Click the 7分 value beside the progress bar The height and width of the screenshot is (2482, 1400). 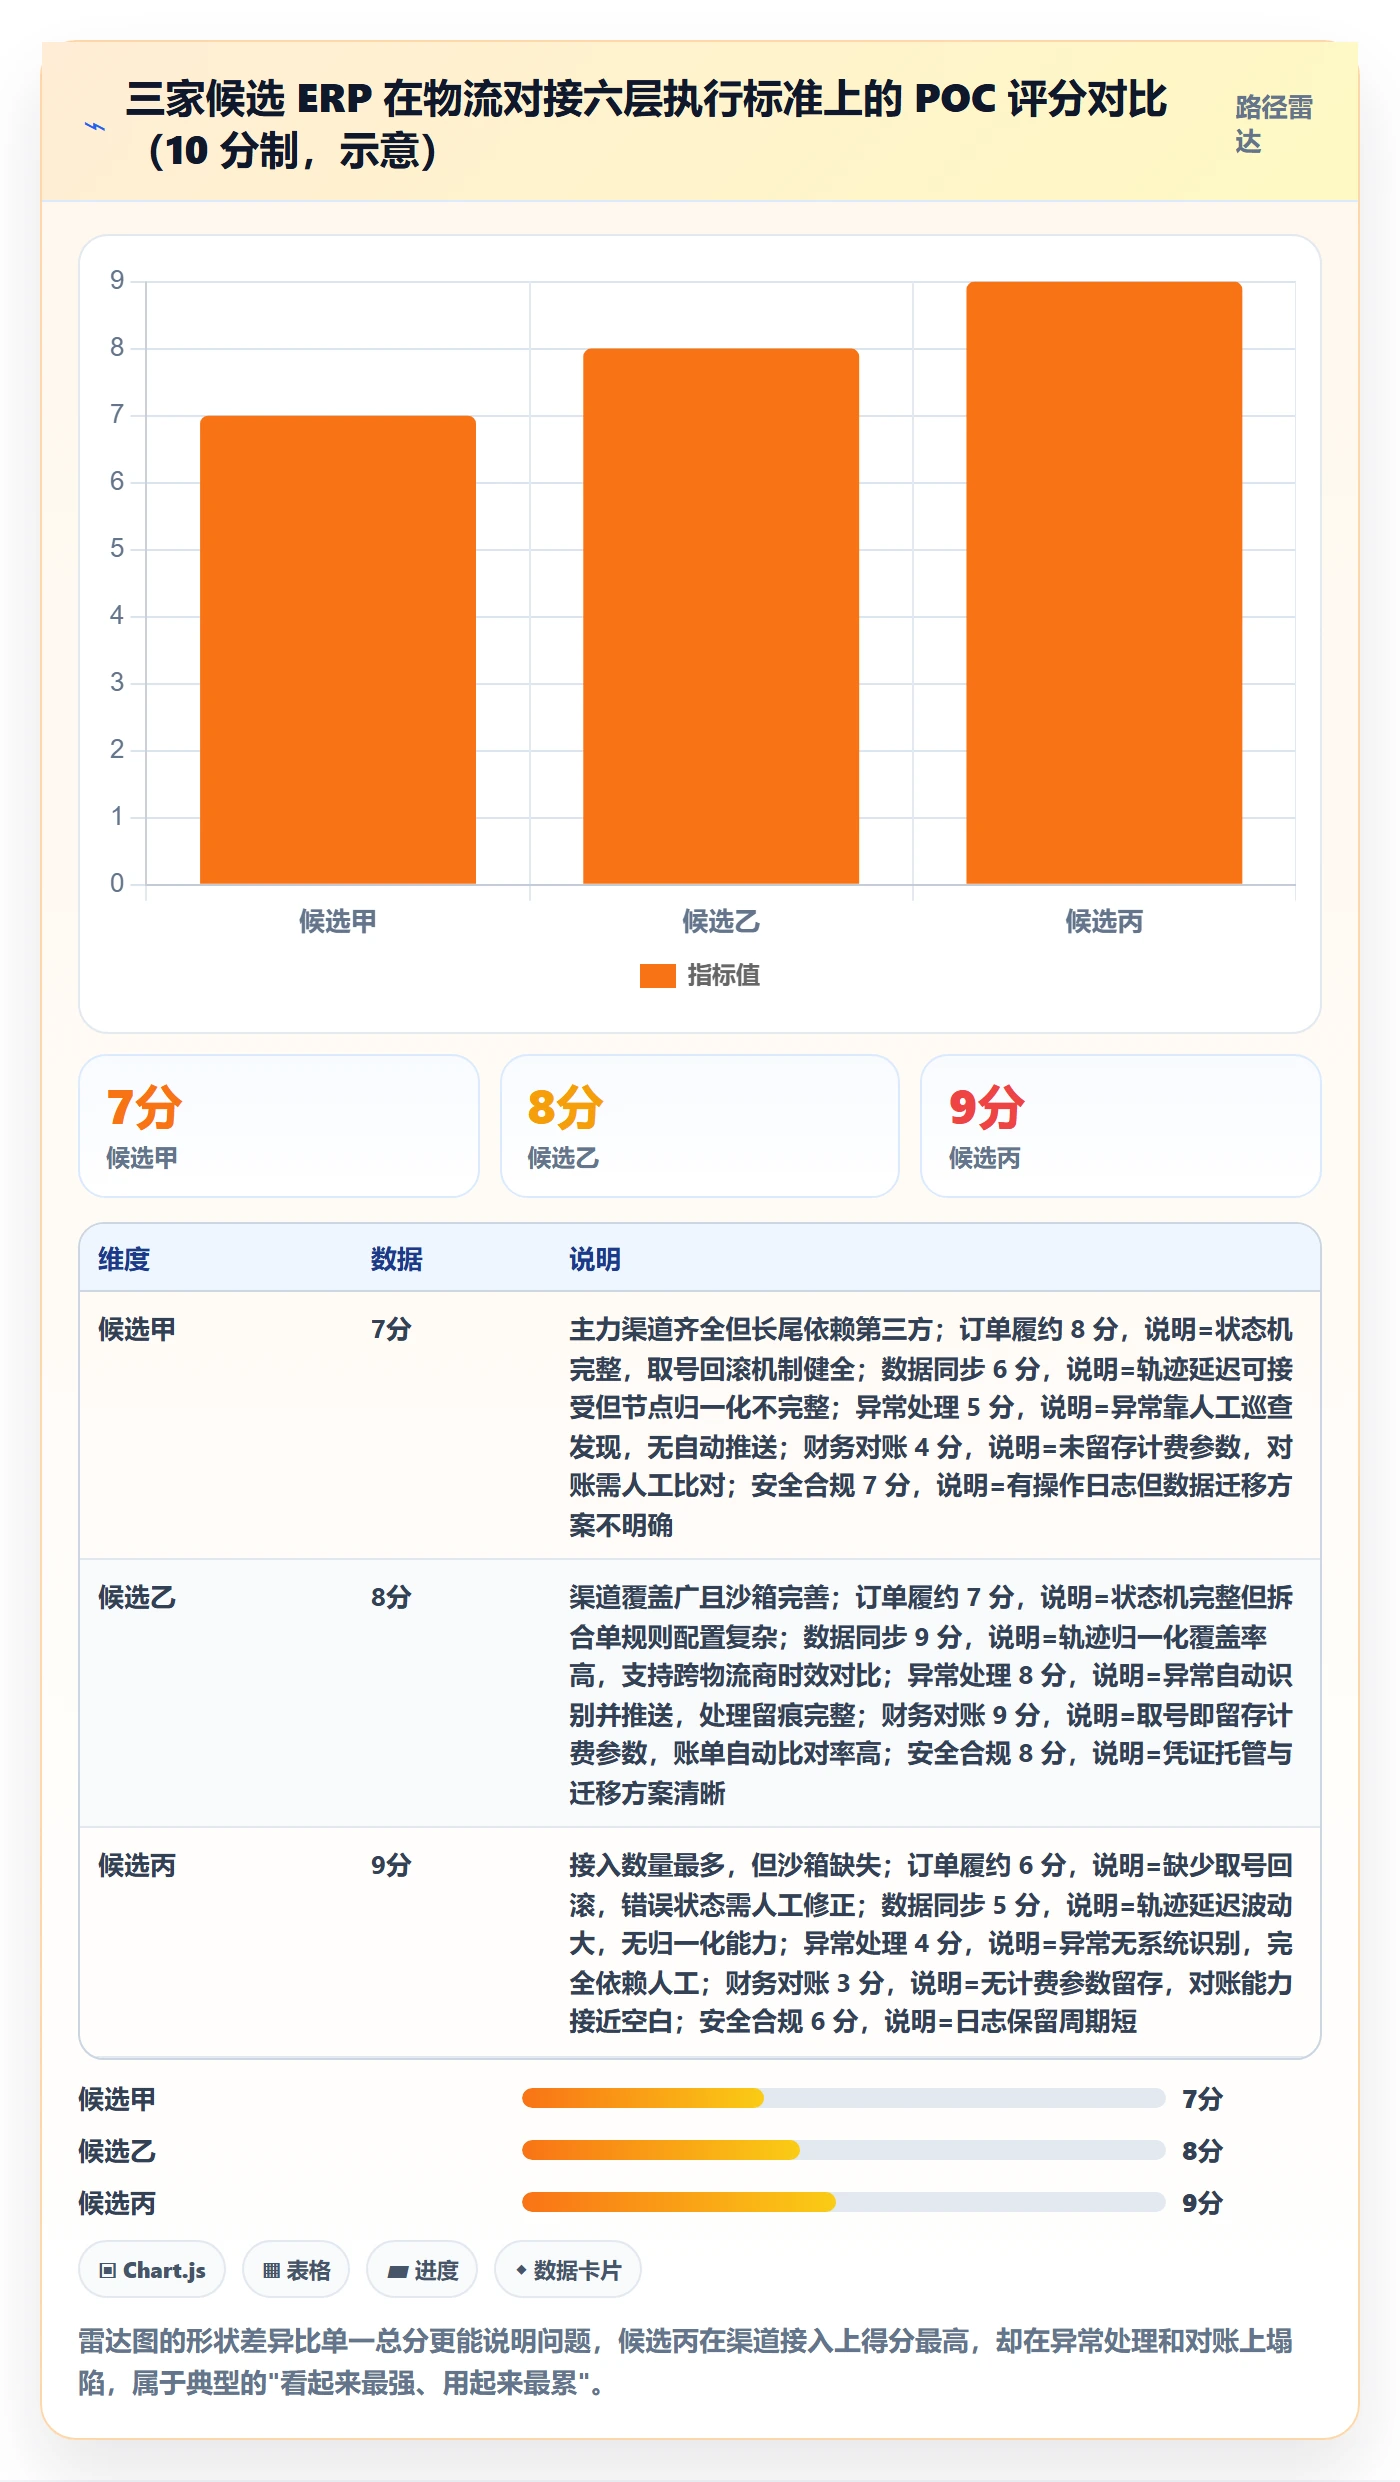pyautogui.click(x=1202, y=2099)
